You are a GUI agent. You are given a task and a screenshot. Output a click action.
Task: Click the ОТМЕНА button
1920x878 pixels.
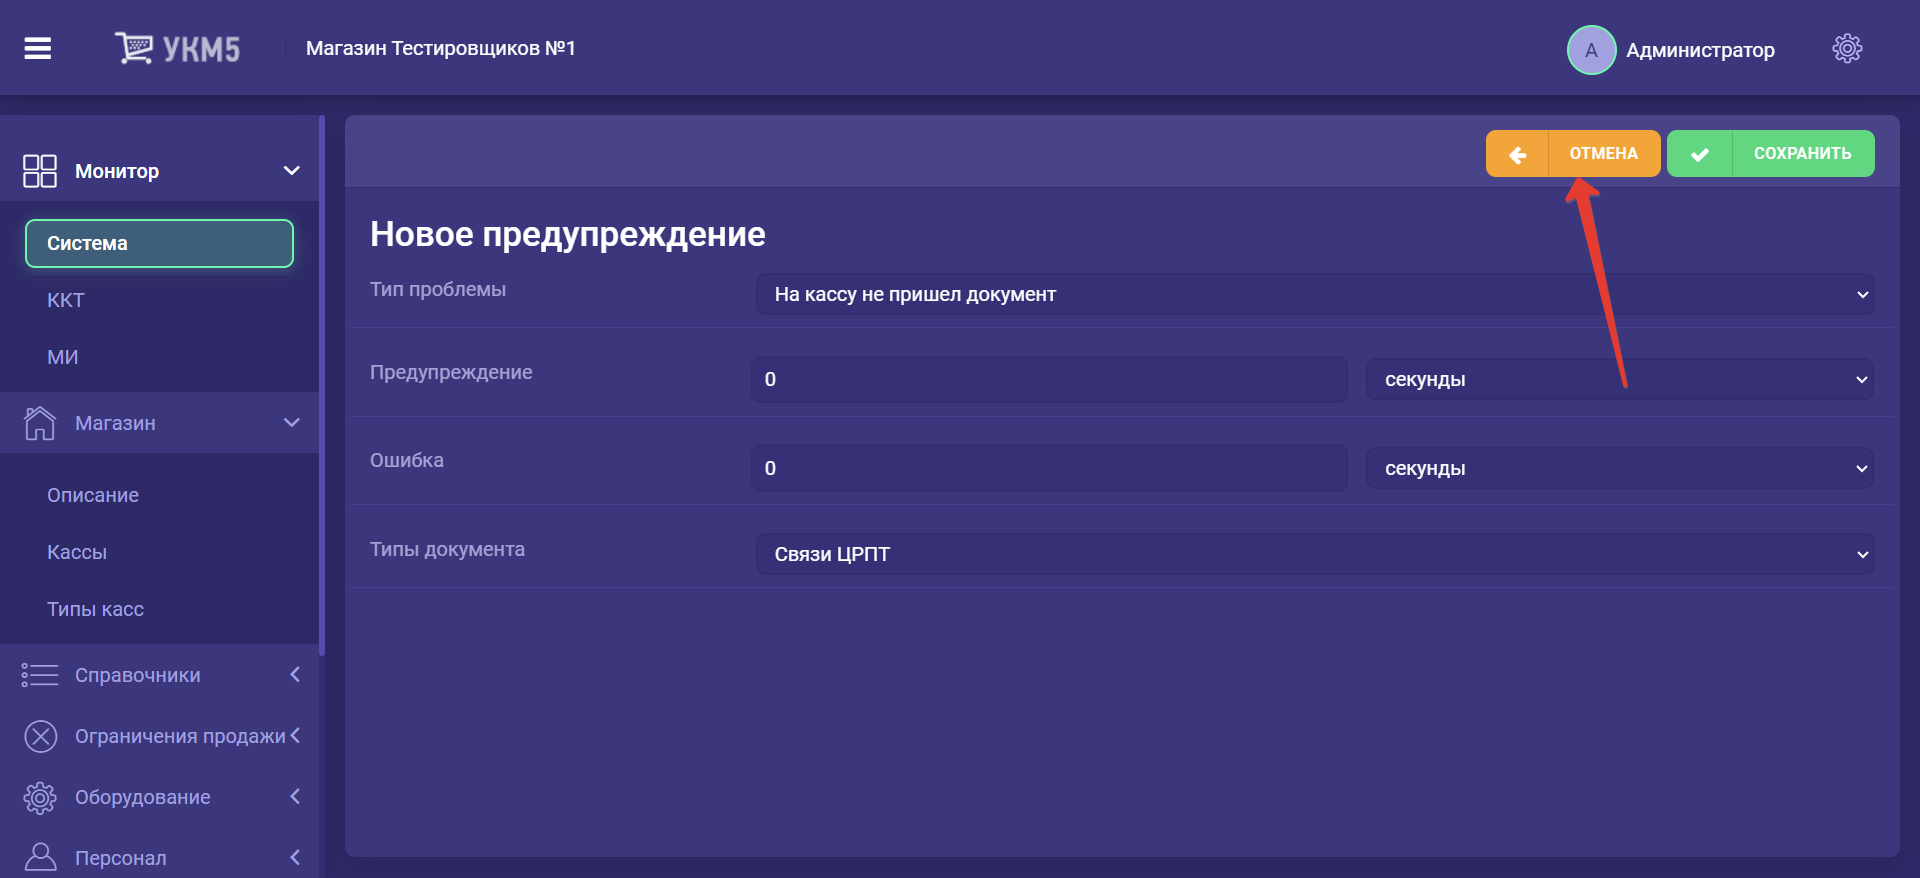[1573, 154]
